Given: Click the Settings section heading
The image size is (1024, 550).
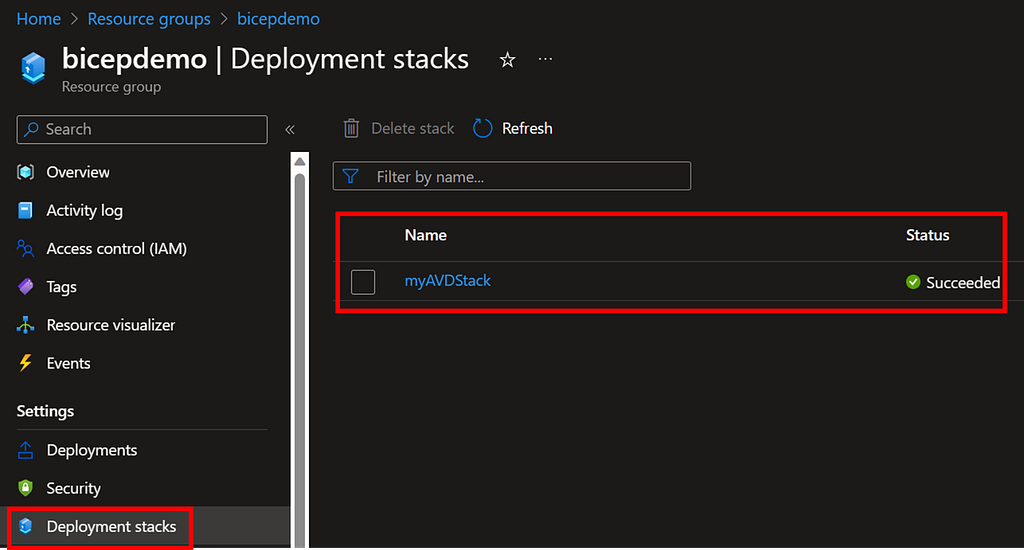Looking at the screenshot, I should (45, 411).
